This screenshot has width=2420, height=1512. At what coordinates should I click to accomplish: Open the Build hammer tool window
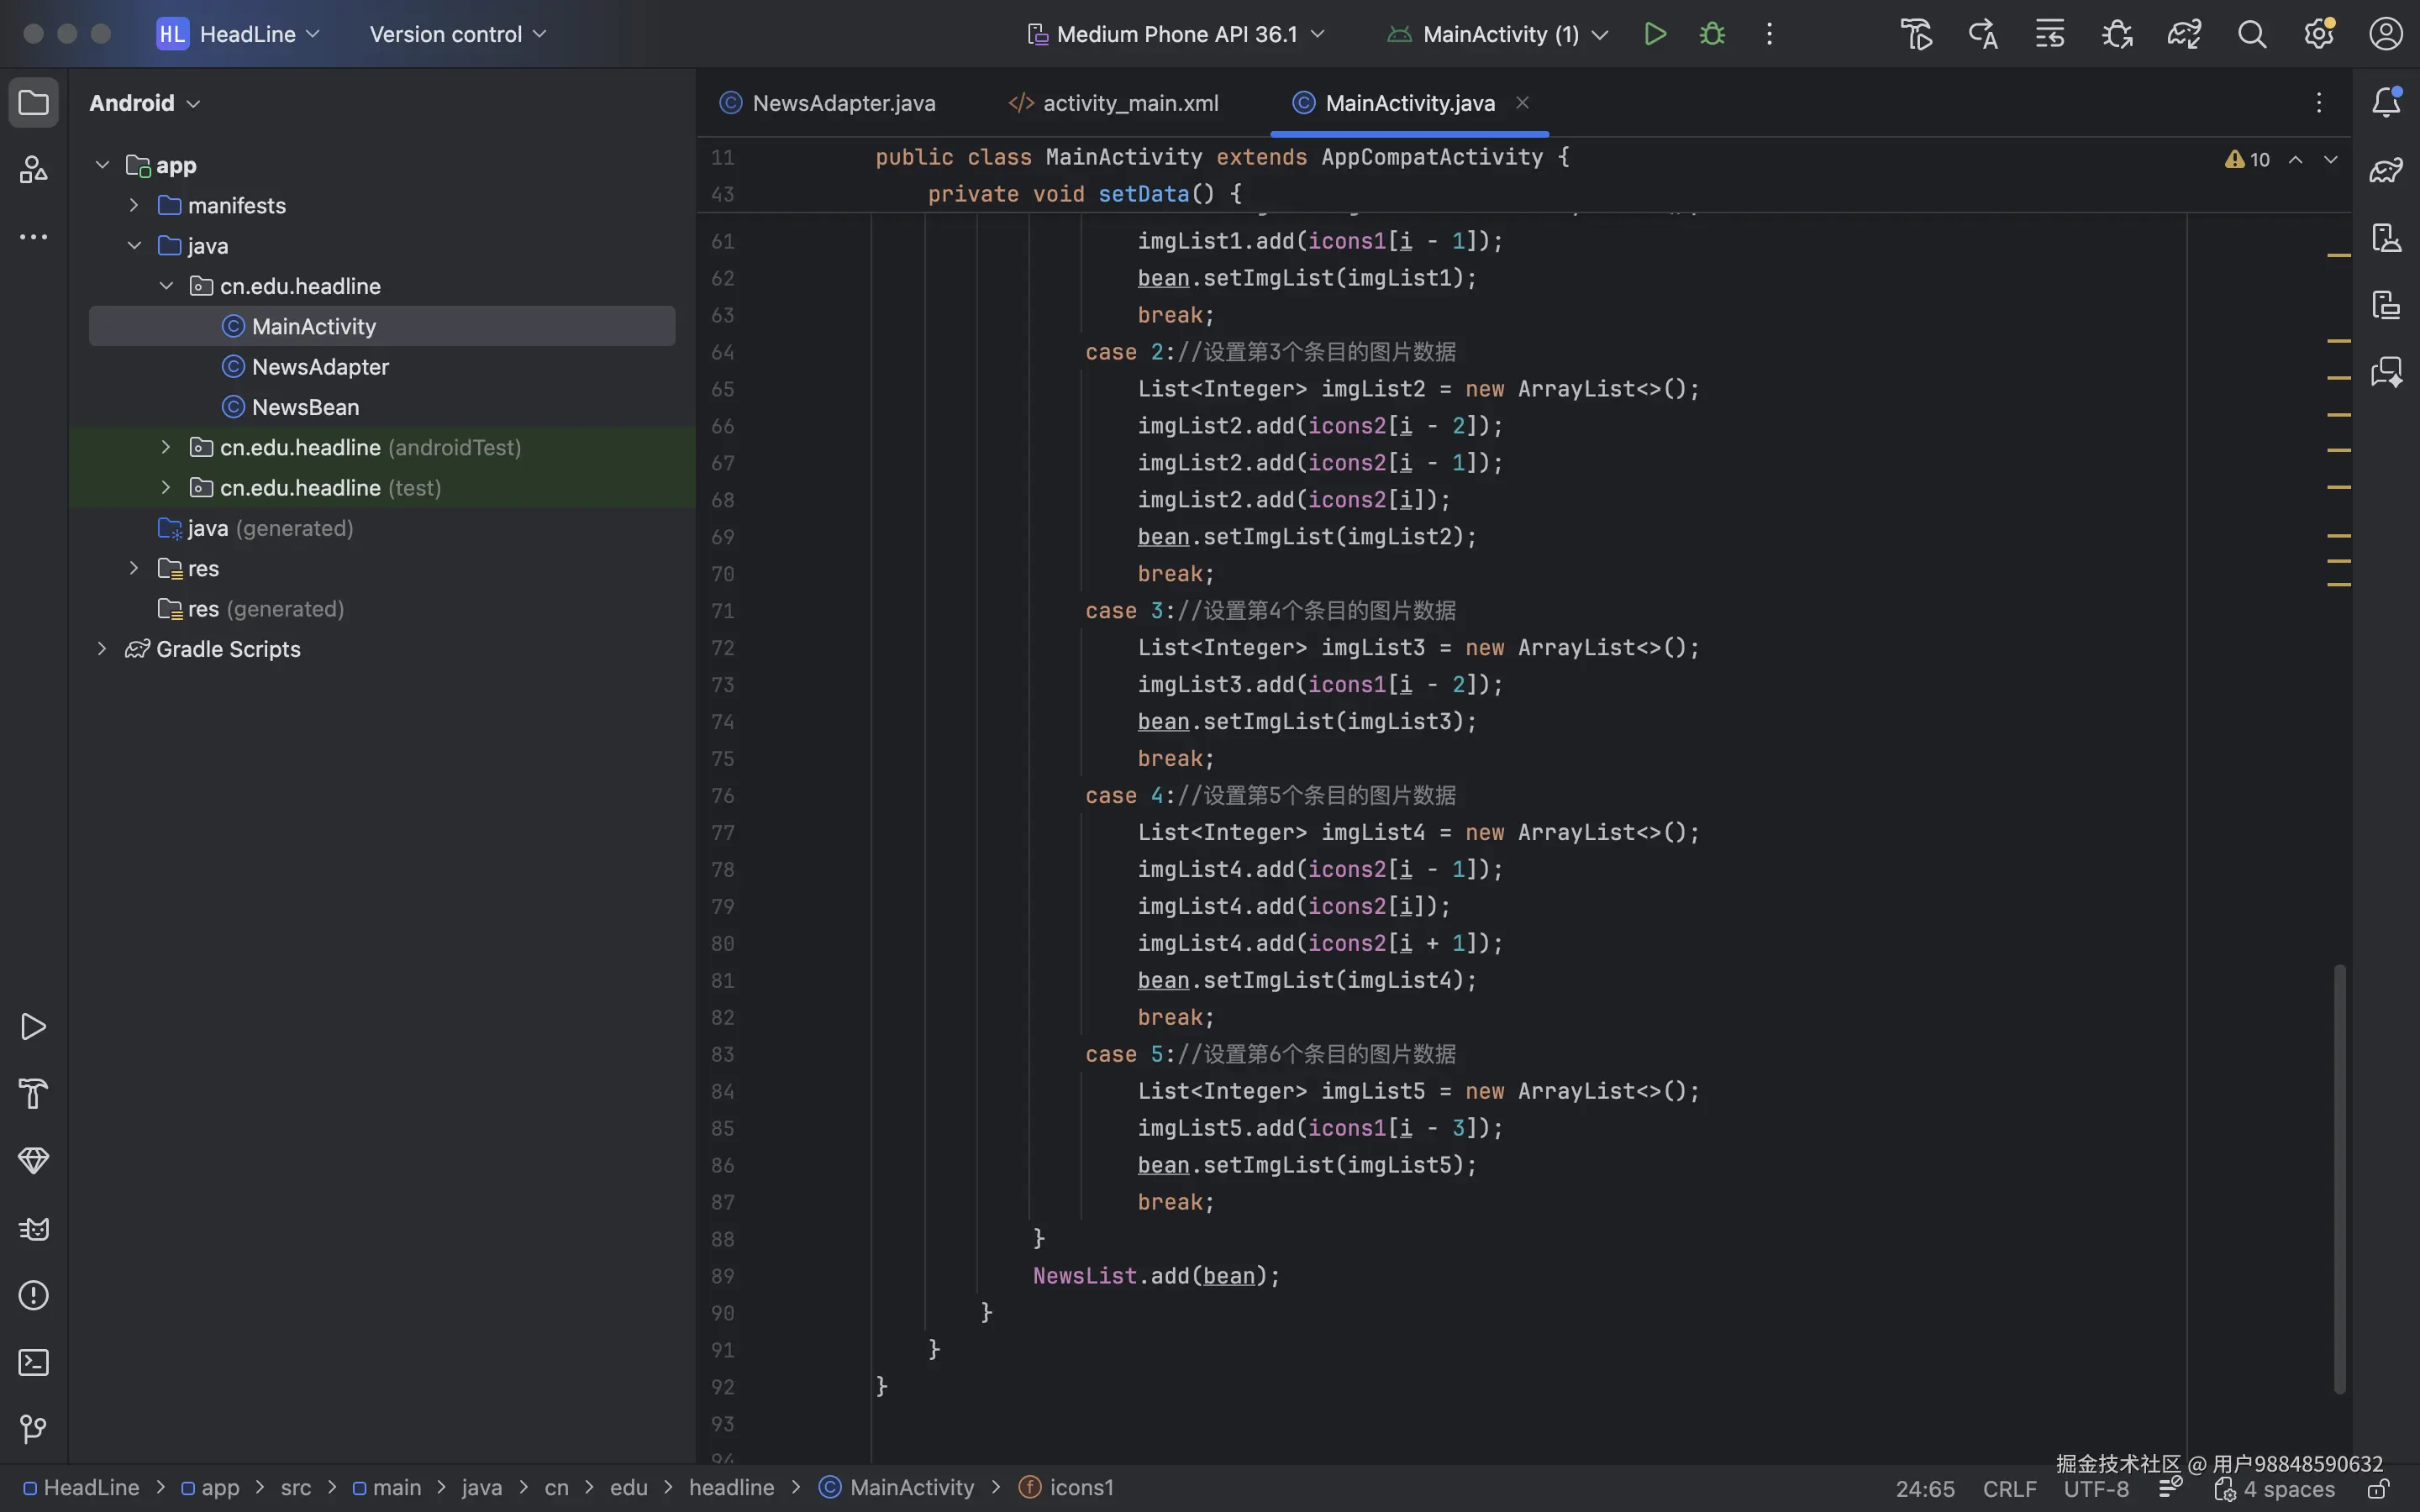pyautogui.click(x=33, y=1094)
